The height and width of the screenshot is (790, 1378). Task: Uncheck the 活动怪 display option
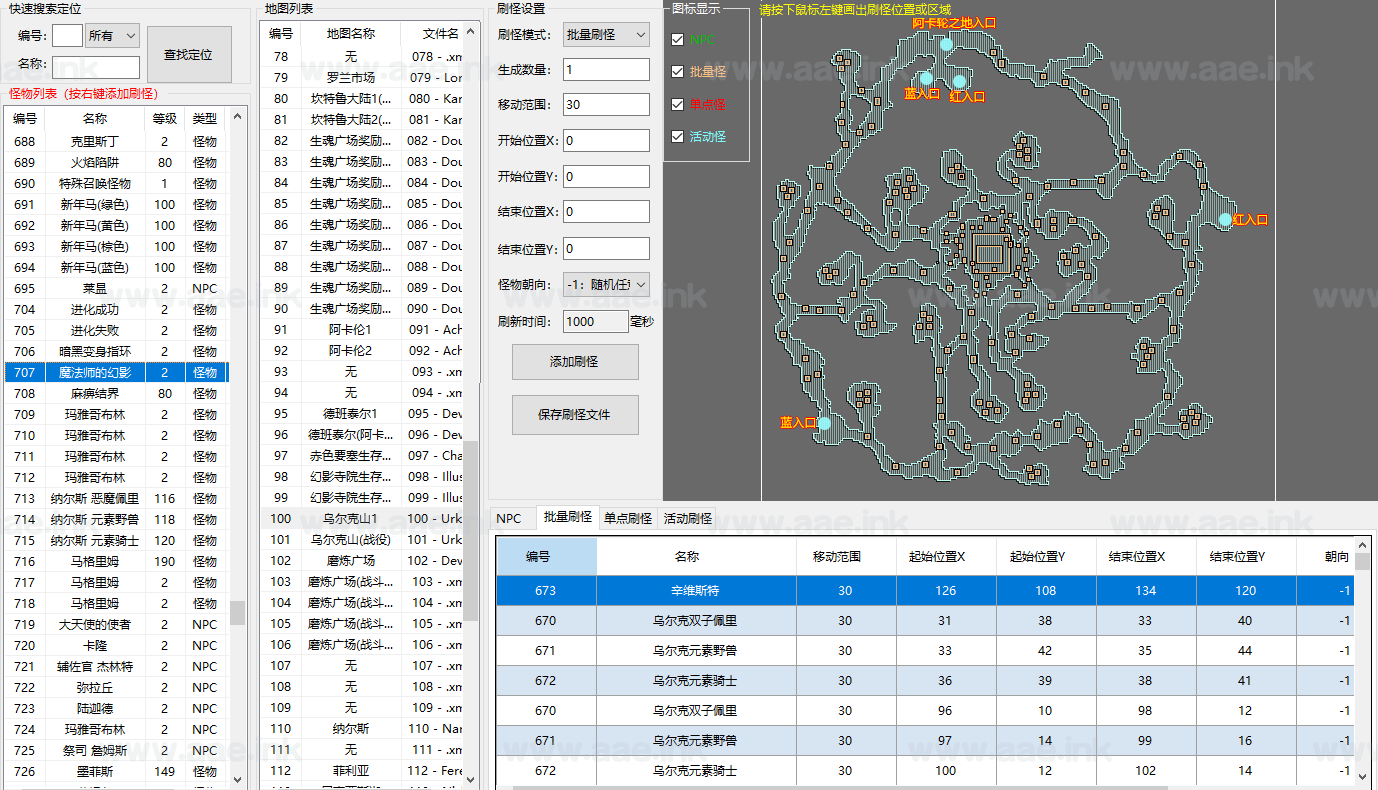click(x=675, y=136)
